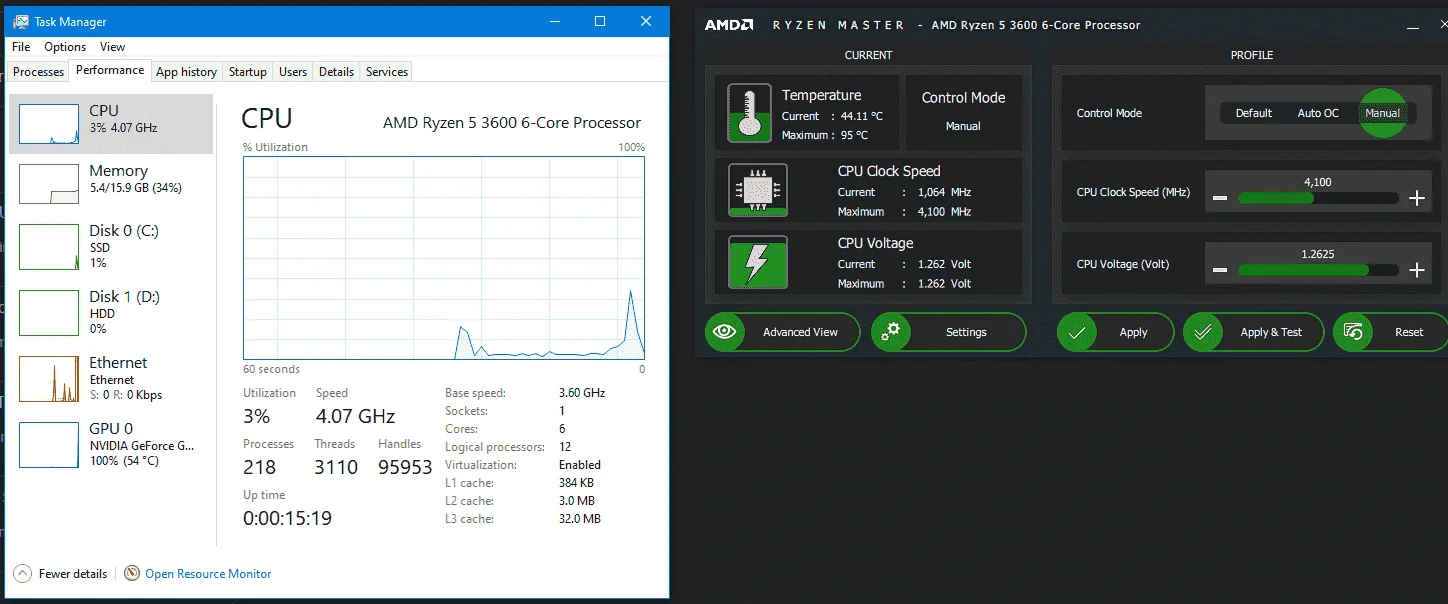Click the 1.2625 voltage value above slider
This screenshot has width=1448, height=604.
coord(1318,254)
